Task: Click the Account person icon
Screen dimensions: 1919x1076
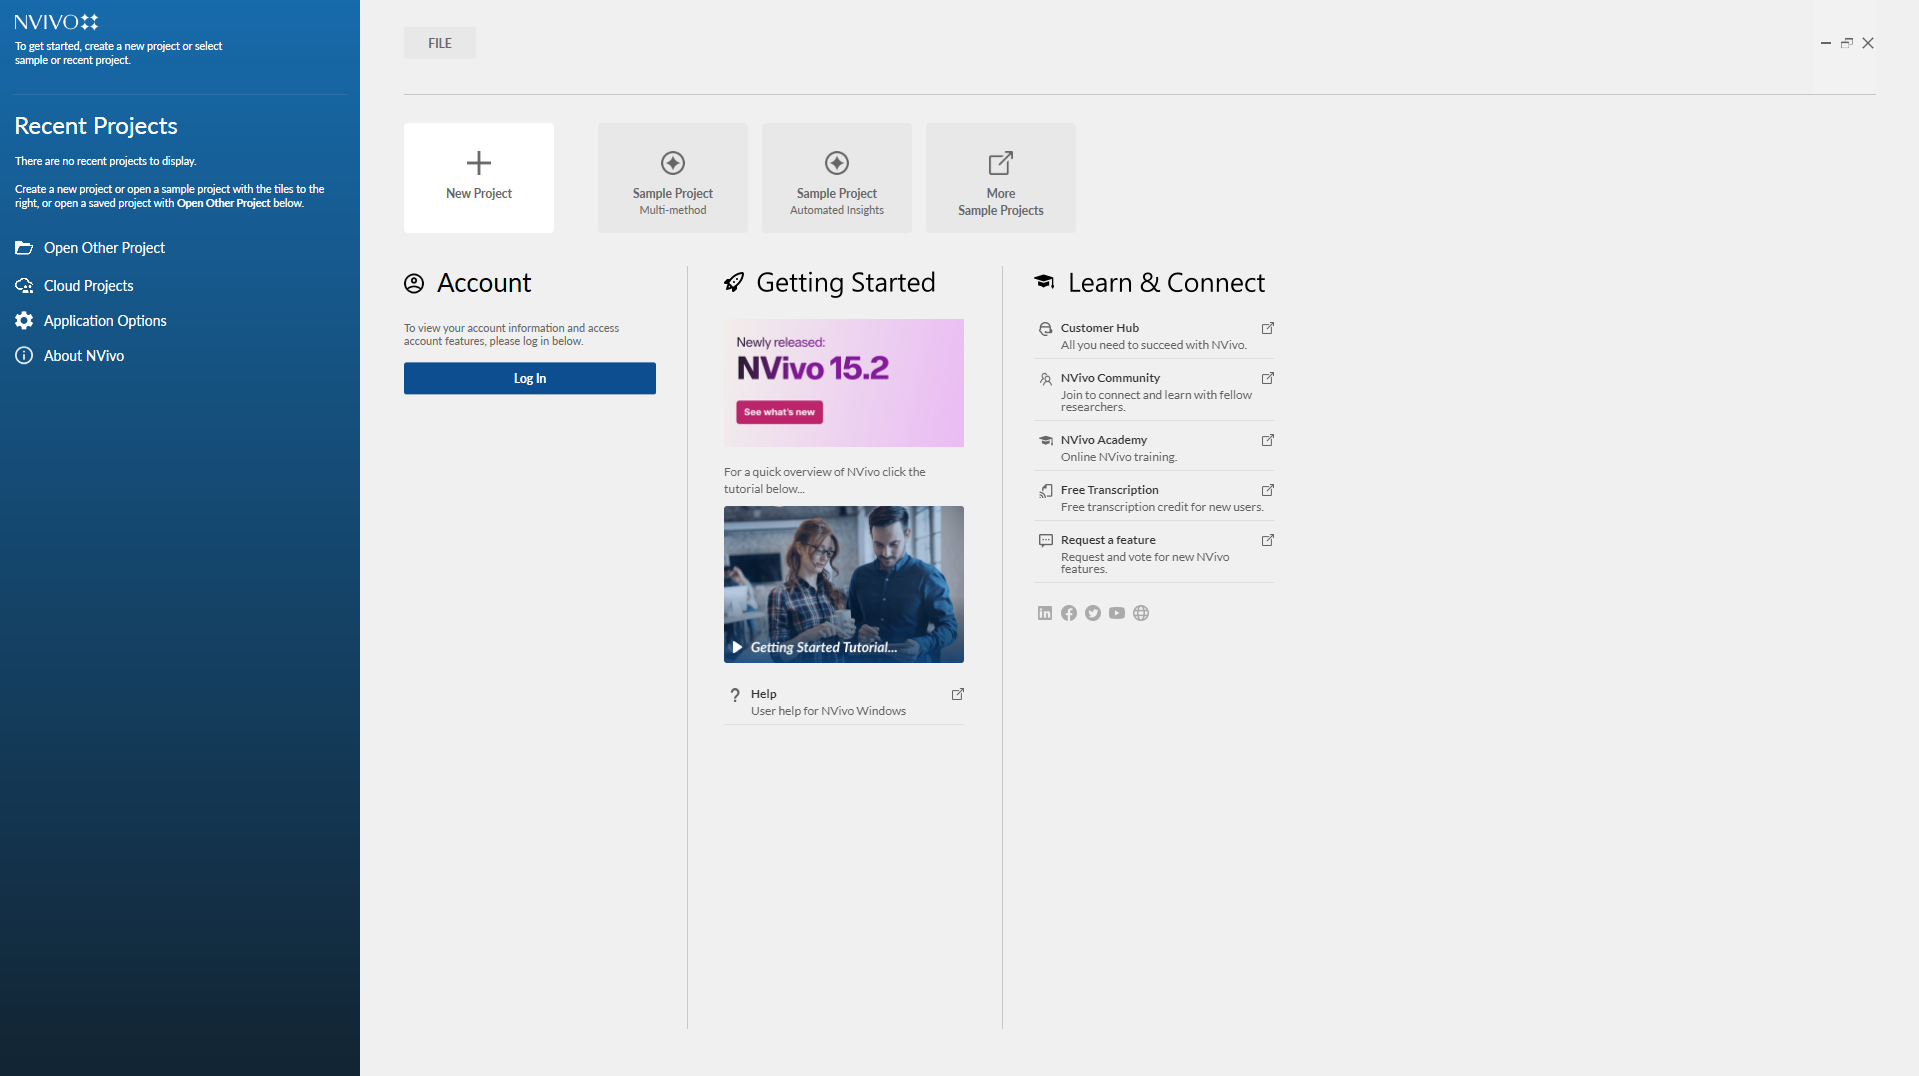Action: point(414,284)
